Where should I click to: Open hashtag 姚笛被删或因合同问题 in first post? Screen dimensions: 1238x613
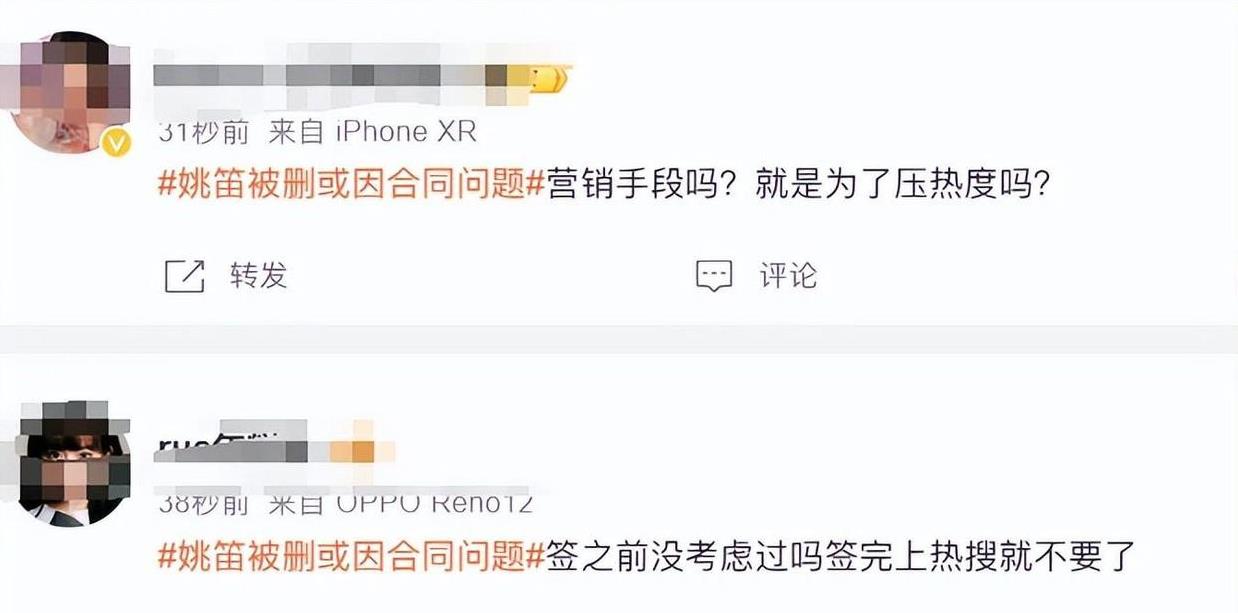(351, 186)
